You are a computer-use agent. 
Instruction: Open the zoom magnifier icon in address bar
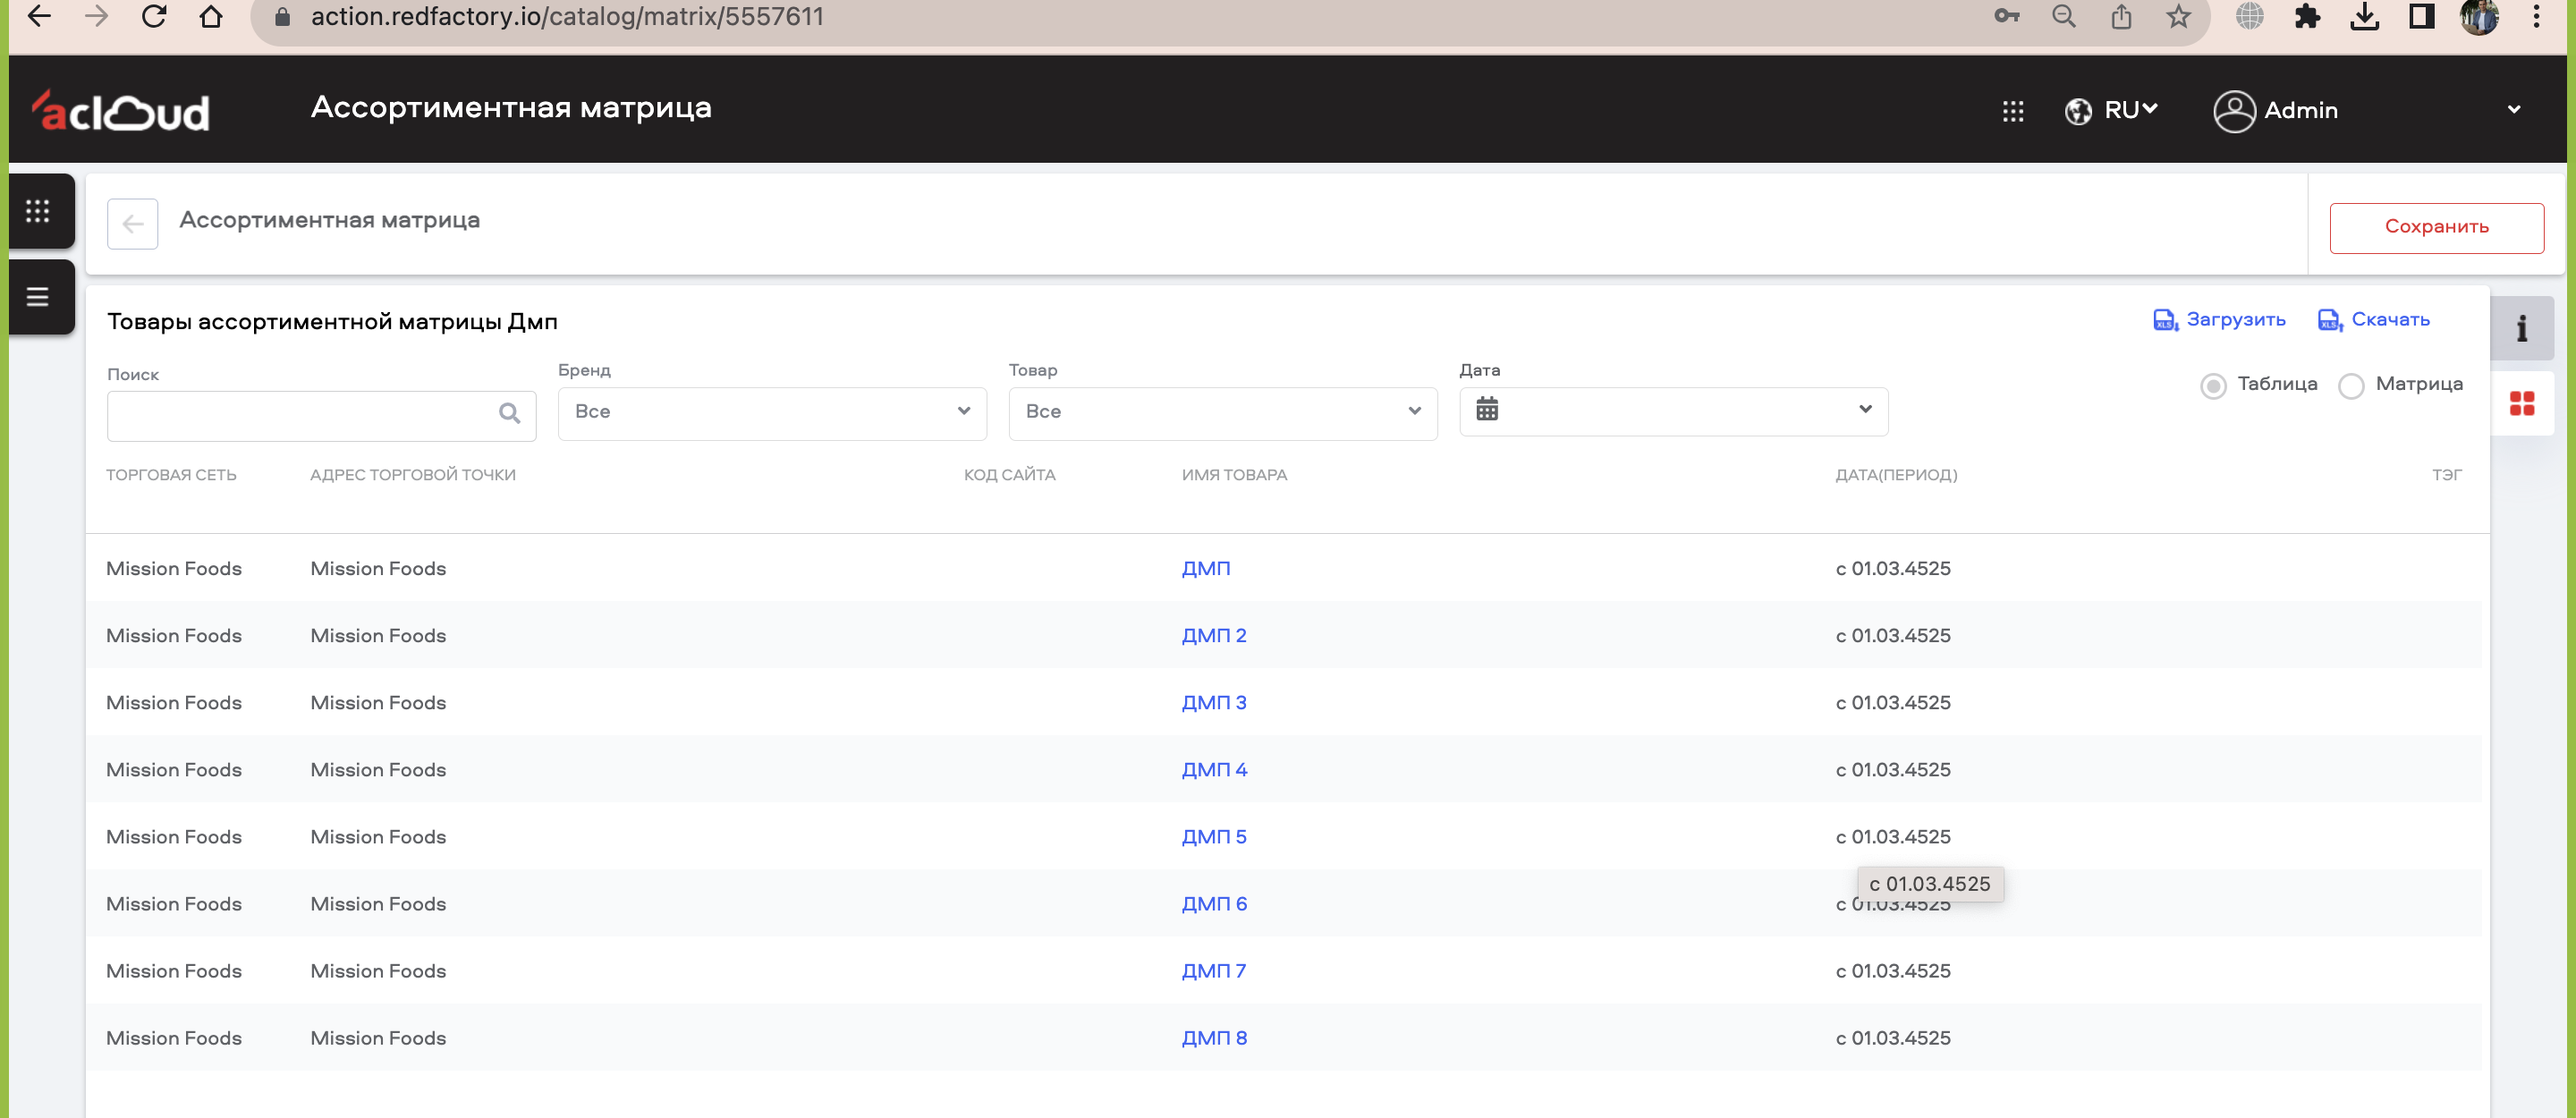[x=2063, y=16]
